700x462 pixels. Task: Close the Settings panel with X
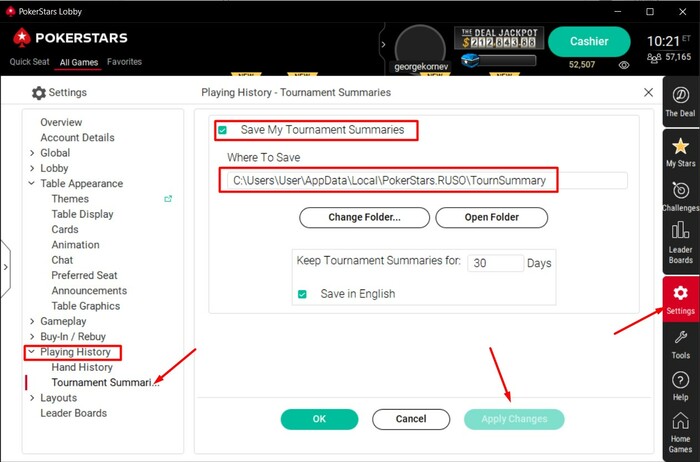pos(648,92)
